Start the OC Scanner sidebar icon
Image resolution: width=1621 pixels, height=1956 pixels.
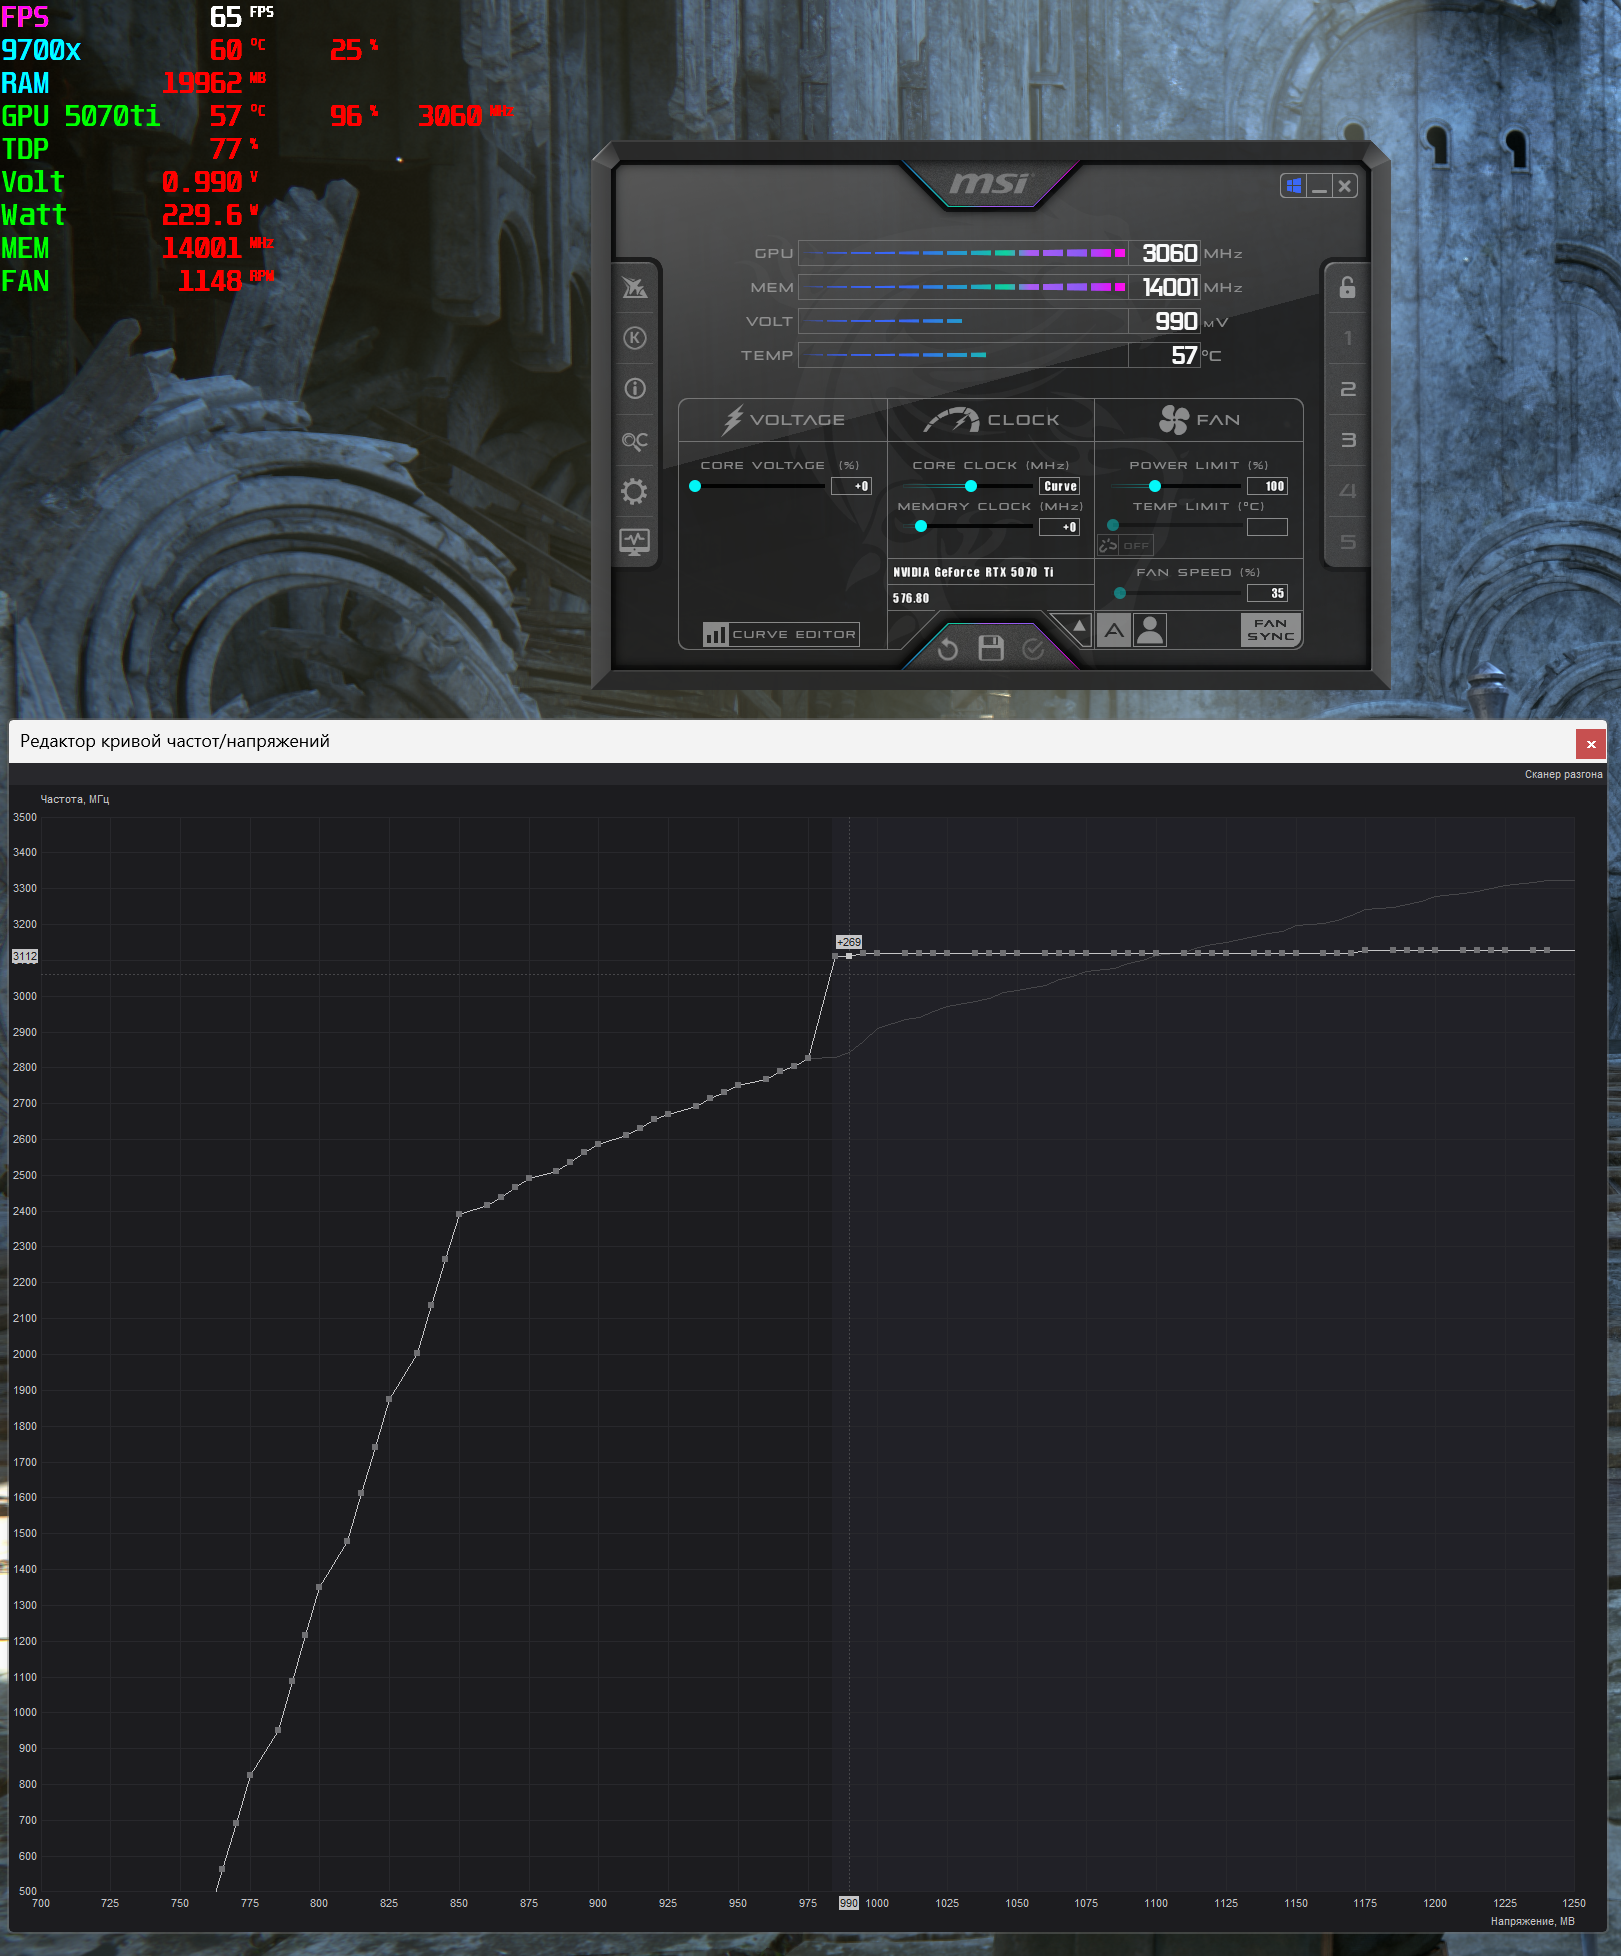[x=635, y=440]
